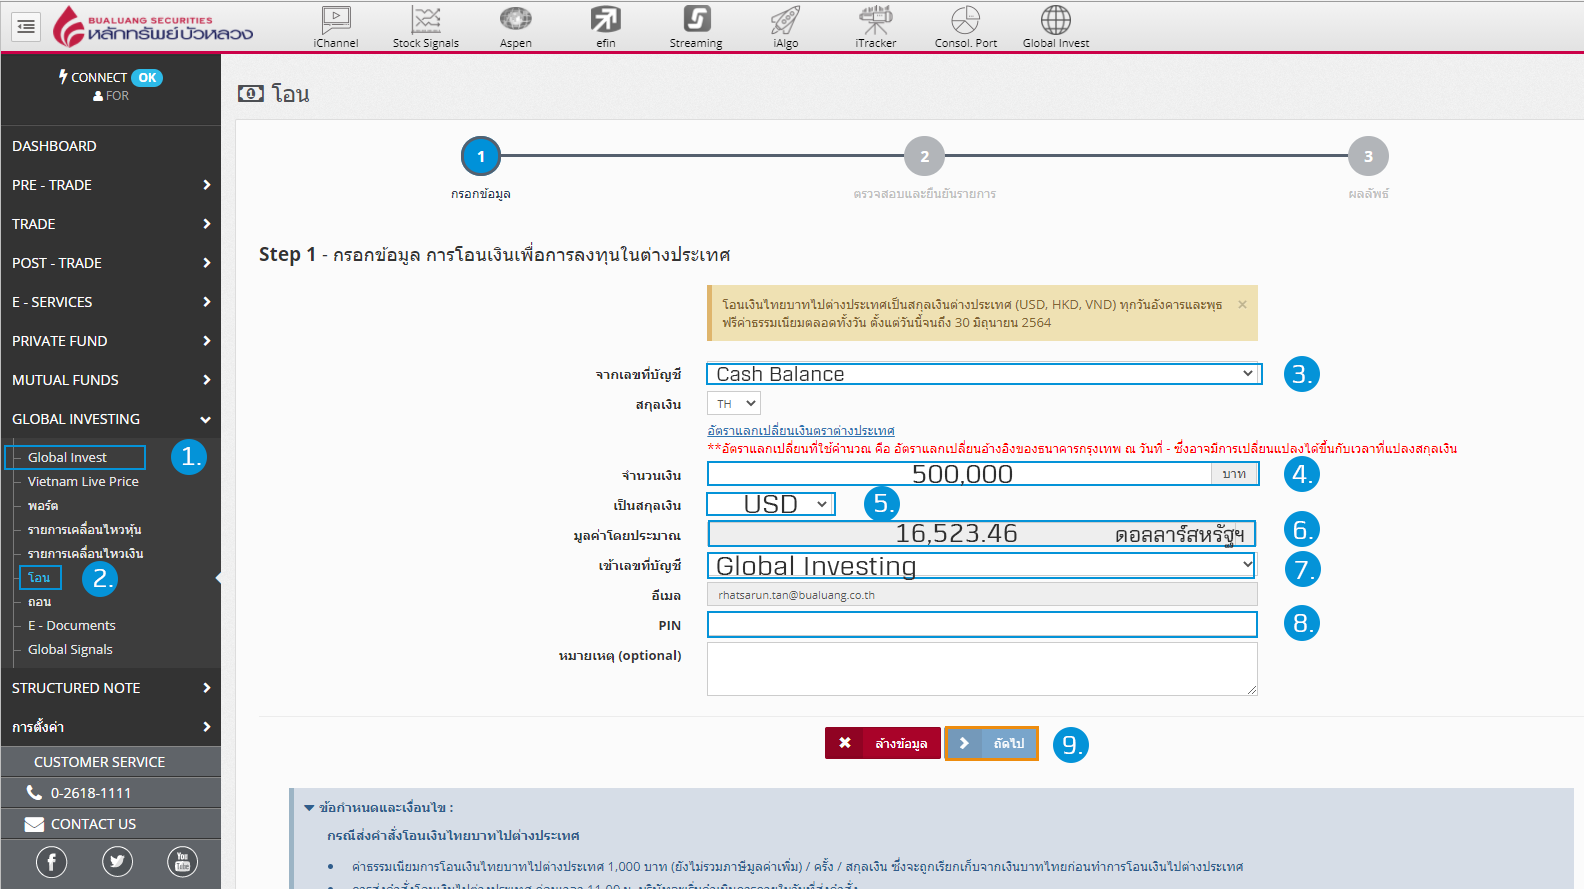This screenshot has width=1584, height=889.
Task: Expand the TRADE sidebar menu
Action: tap(110, 224)
